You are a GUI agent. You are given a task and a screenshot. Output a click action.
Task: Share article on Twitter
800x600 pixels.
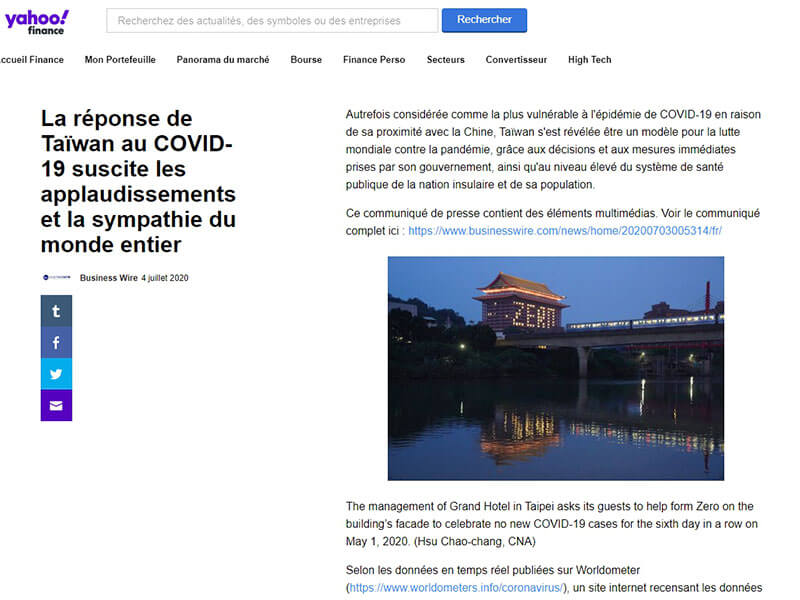pyautogui.click(x=56, y=373)
